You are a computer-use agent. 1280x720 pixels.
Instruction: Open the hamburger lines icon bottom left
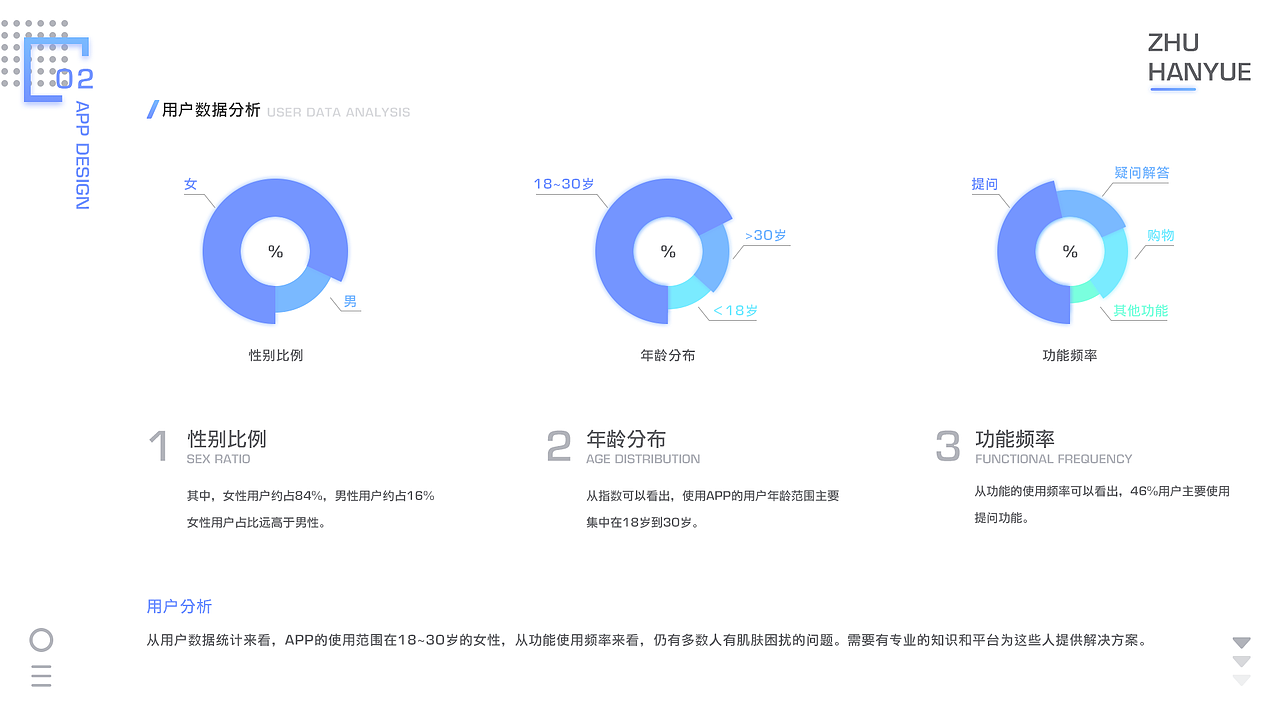pyautogui.click(x=41, y=675)
